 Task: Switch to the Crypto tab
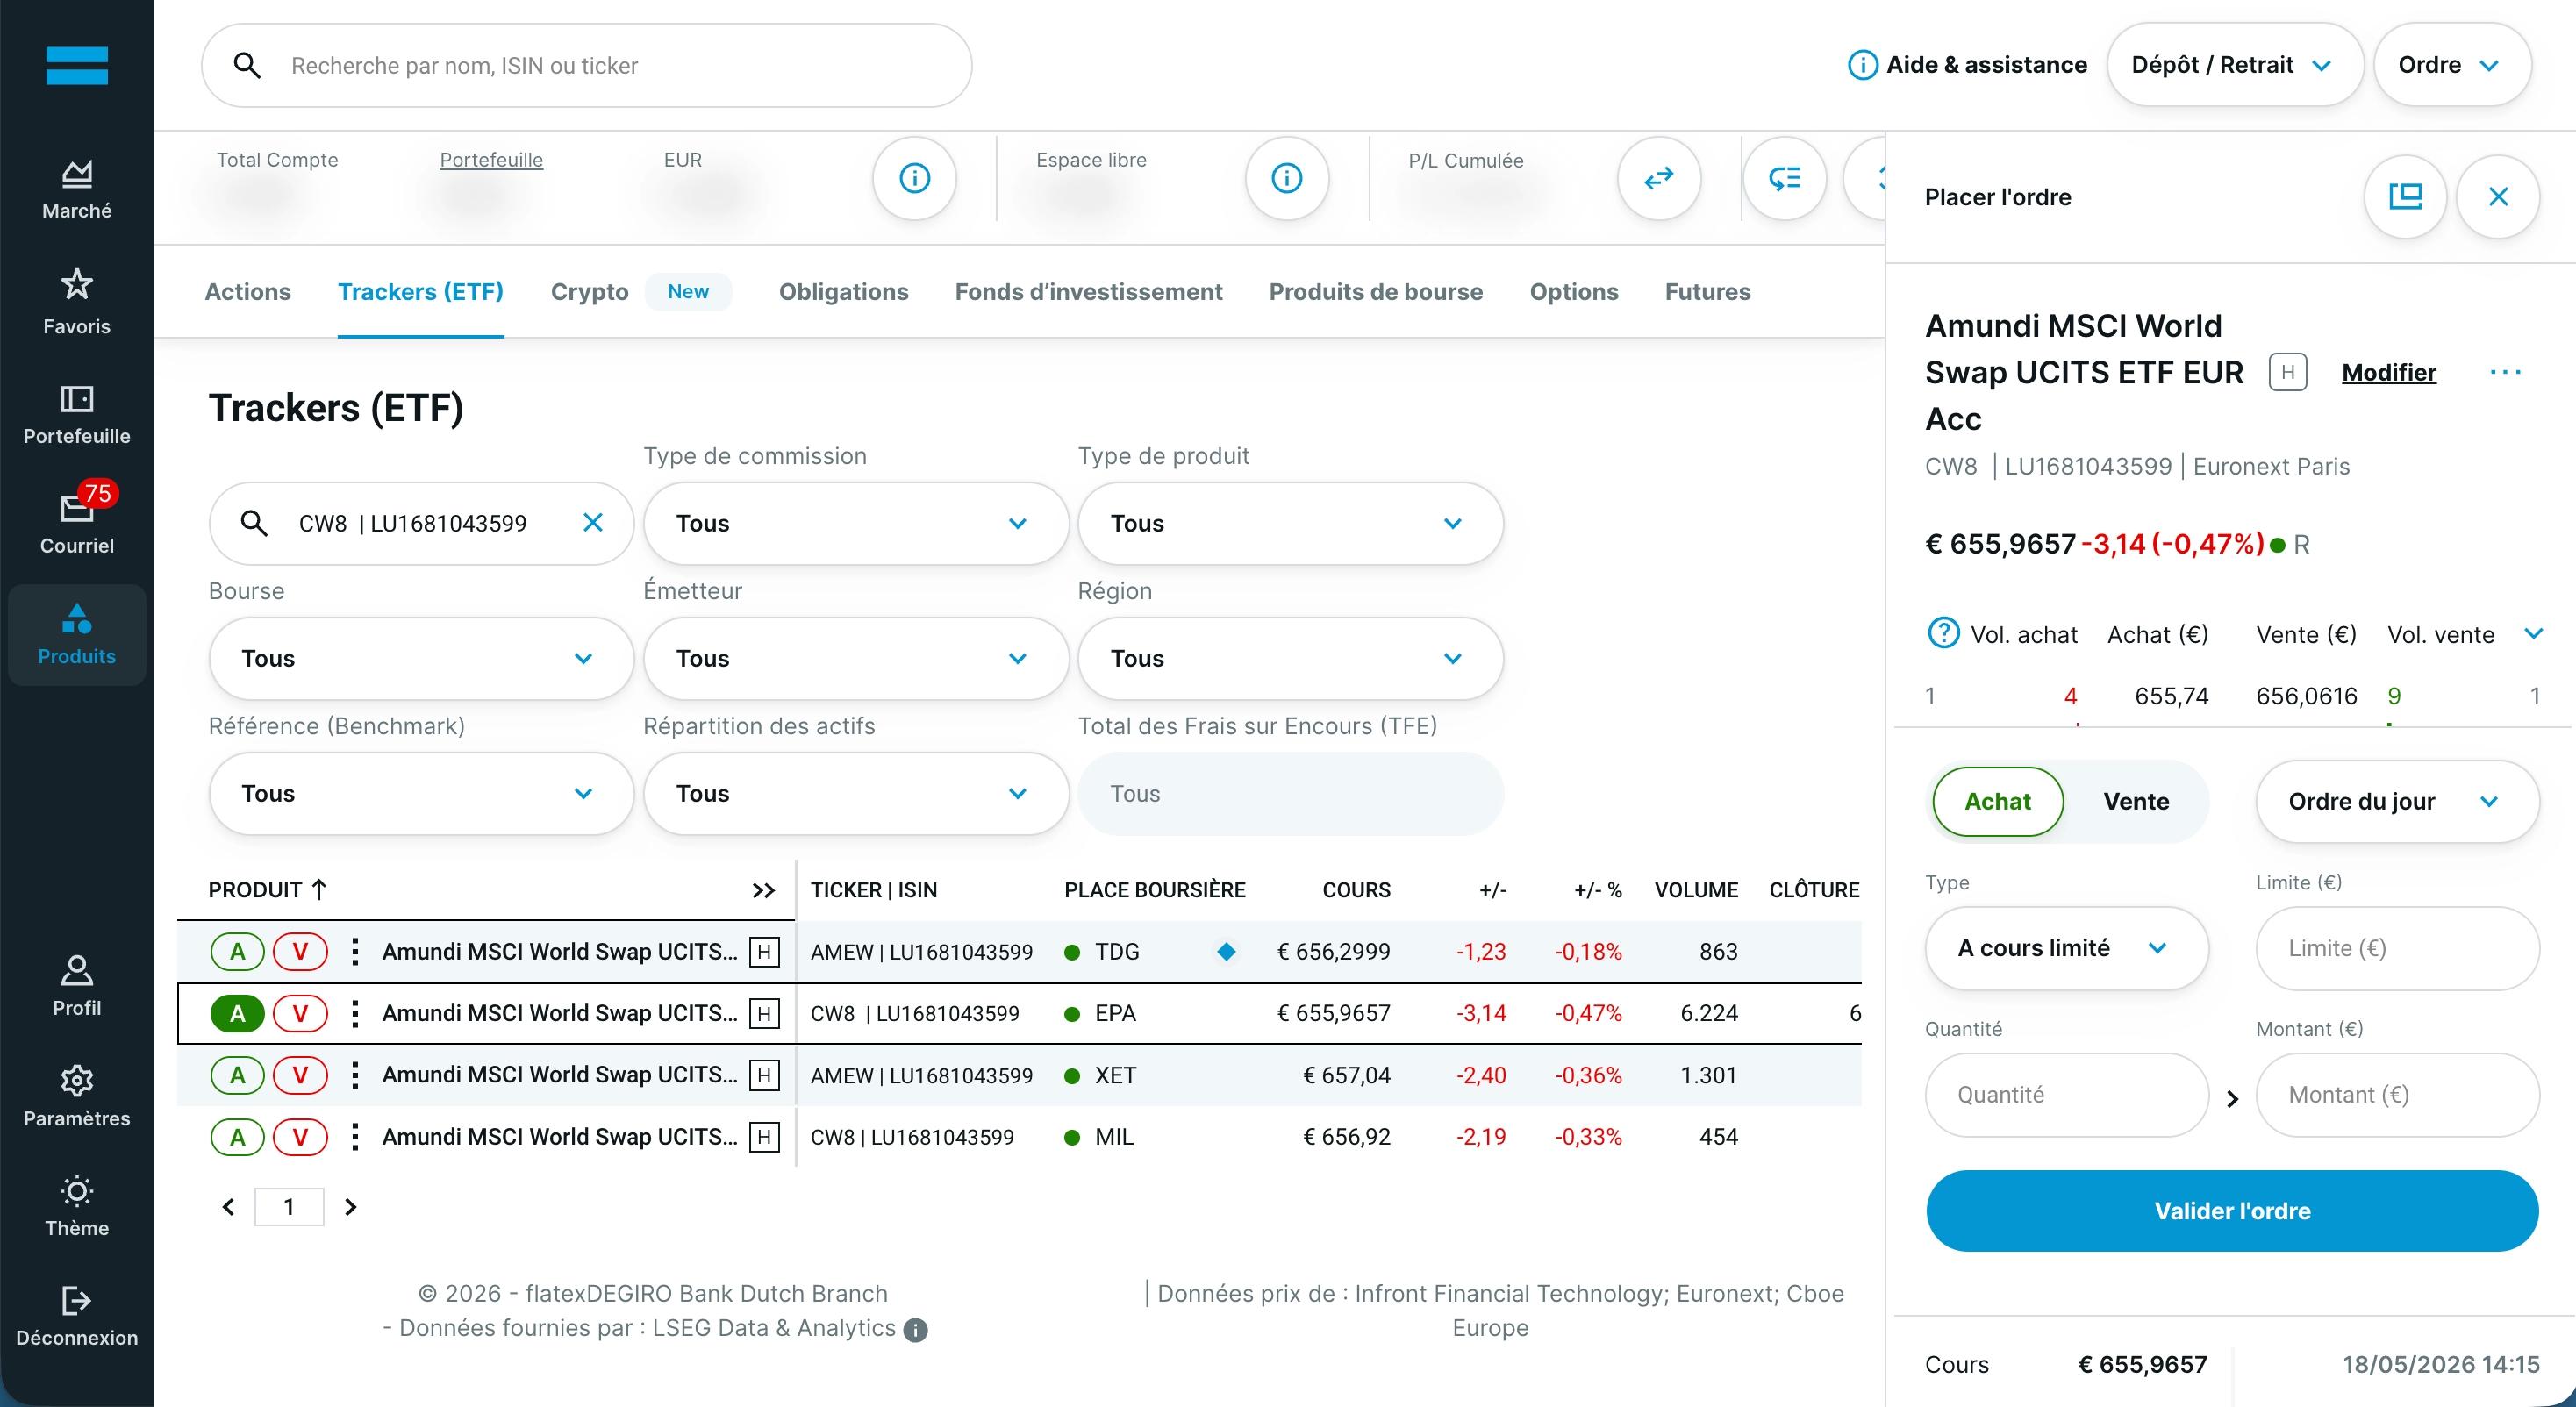590,291
